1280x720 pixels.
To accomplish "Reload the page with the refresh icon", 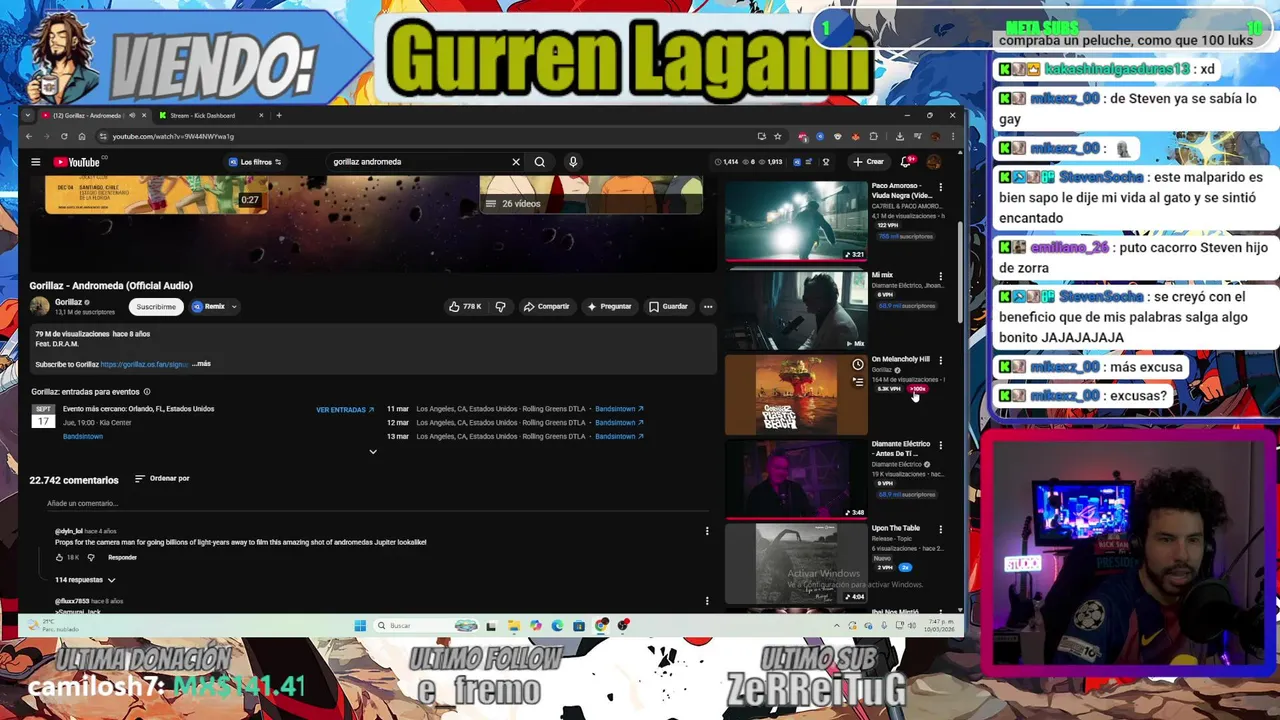I will [x=64, y=136].
